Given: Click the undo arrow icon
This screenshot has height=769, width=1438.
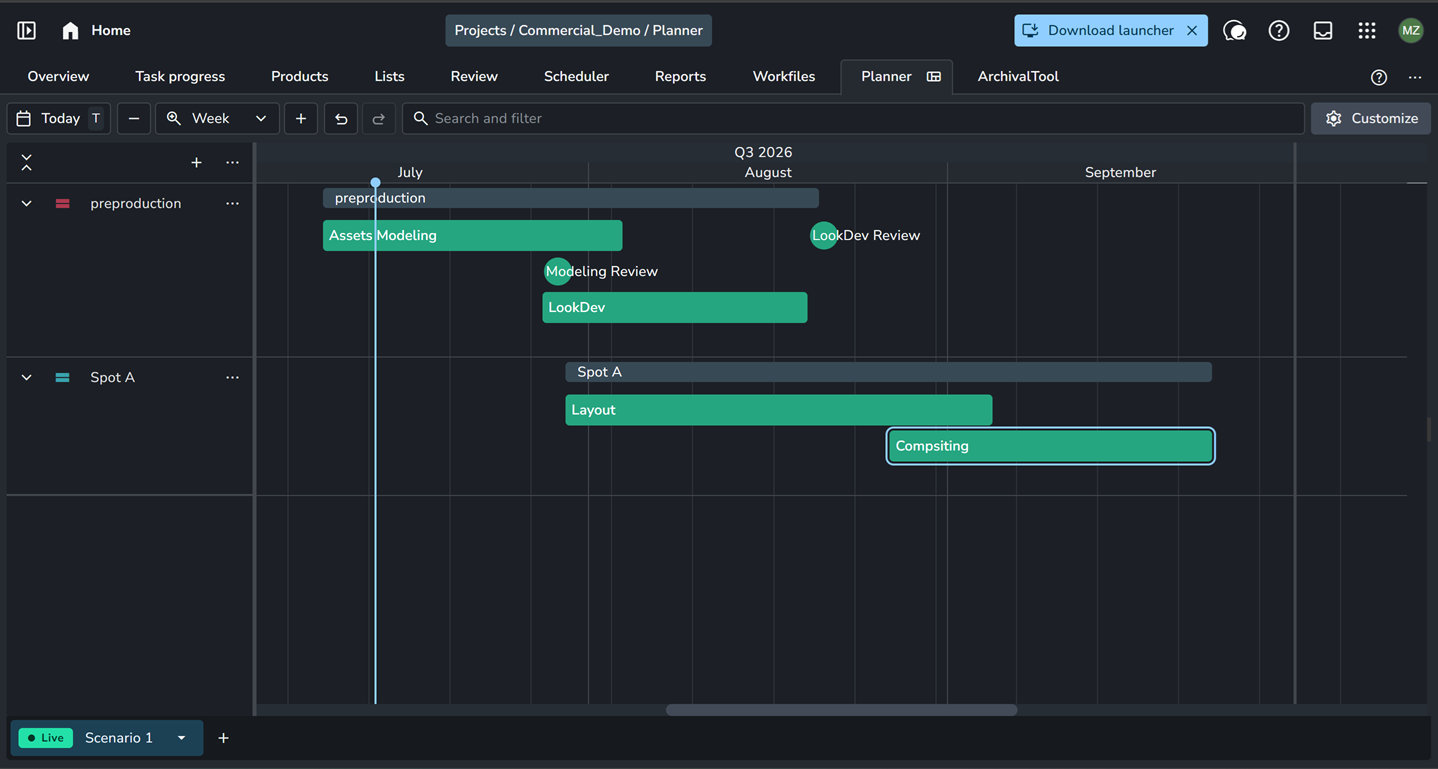Looking at the screenshot, I should pyautogui.click(x=341, y=118).
